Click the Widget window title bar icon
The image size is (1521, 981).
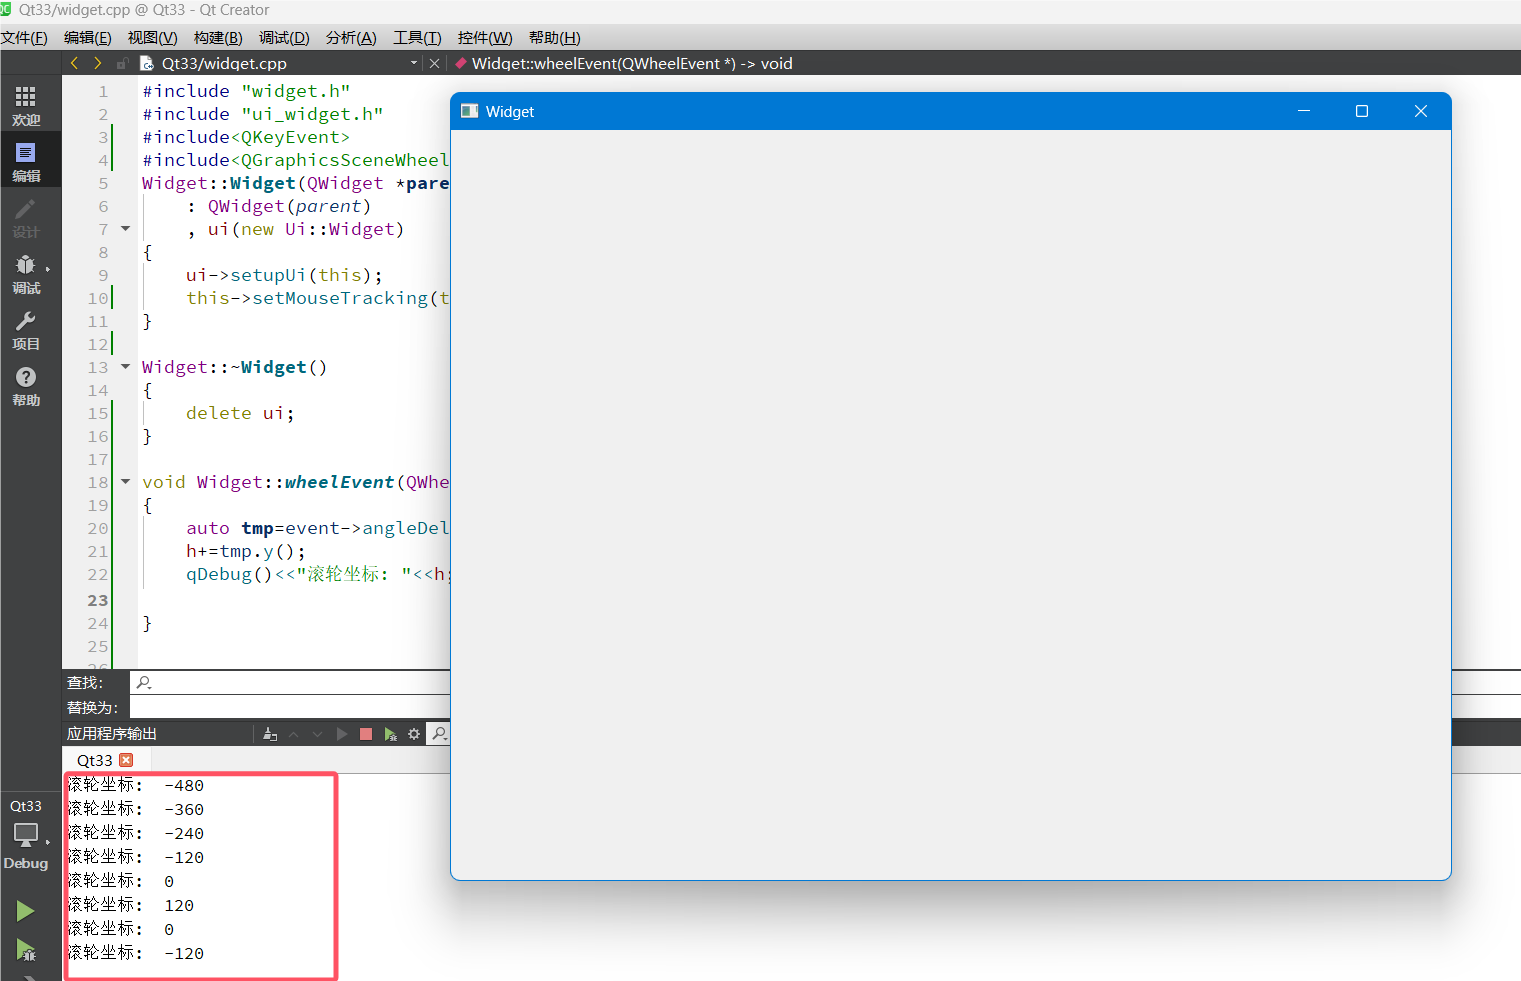tap(469, 111)
